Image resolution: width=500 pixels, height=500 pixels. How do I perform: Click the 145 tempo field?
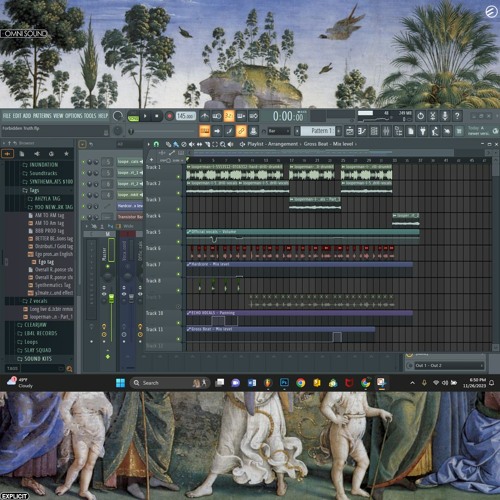pyautogui.click(x=185, y=116)
